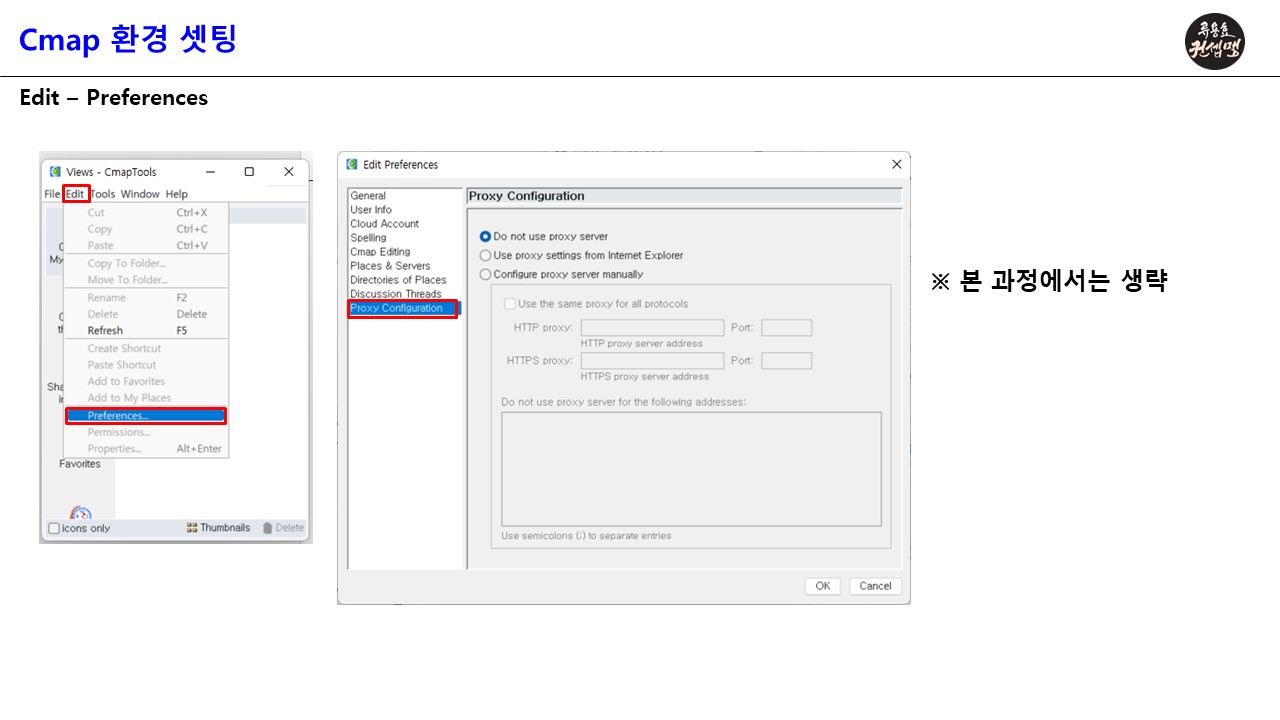
Task: Click Paste Shortcut entry
Action: coord(146,365)
